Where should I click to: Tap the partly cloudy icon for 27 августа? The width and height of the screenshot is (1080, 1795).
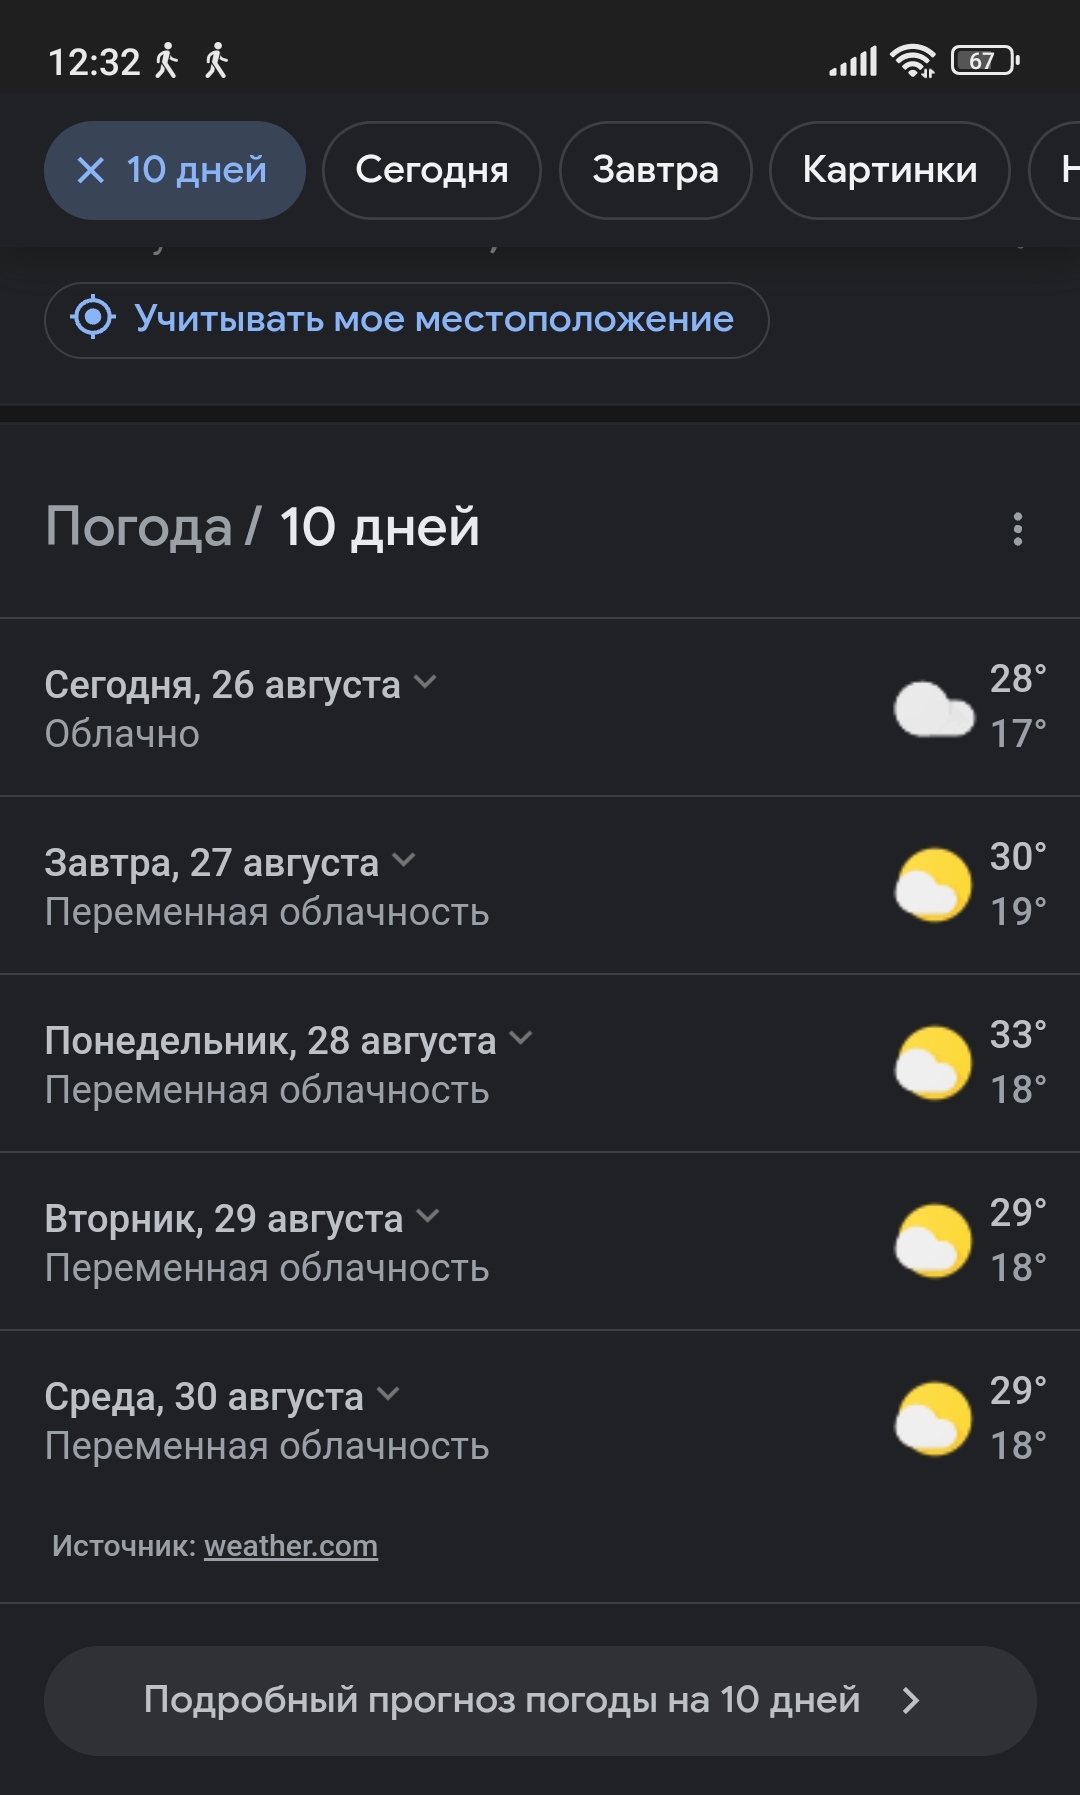[x=933, y=885]
